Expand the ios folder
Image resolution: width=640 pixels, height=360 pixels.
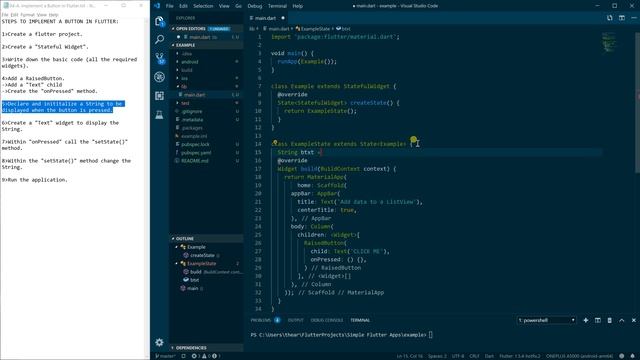184,78
